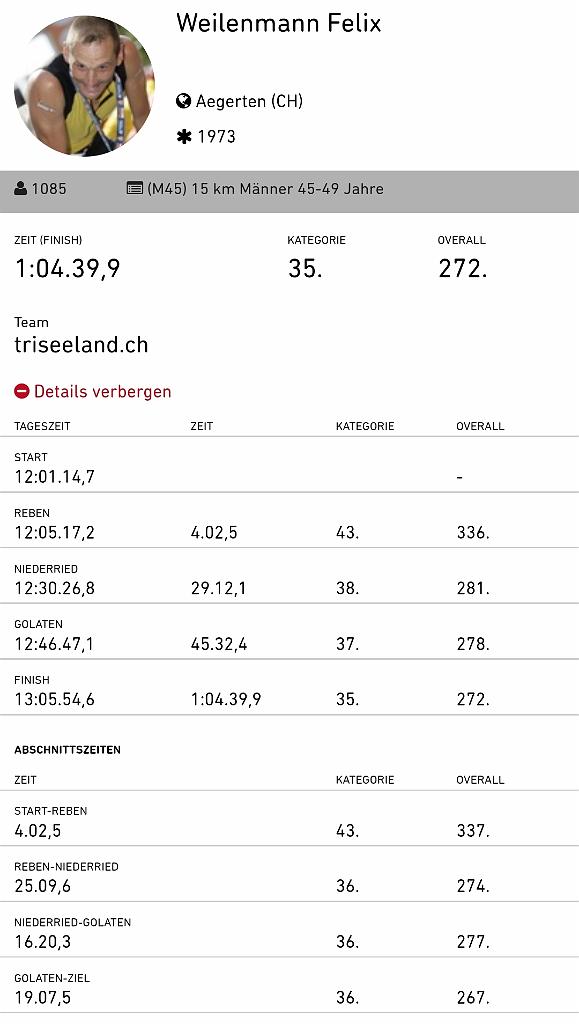This screenshot has width=579, height=1024.
Task: Select the name Weilenmann Felix
Action: (x=279, y=23)
